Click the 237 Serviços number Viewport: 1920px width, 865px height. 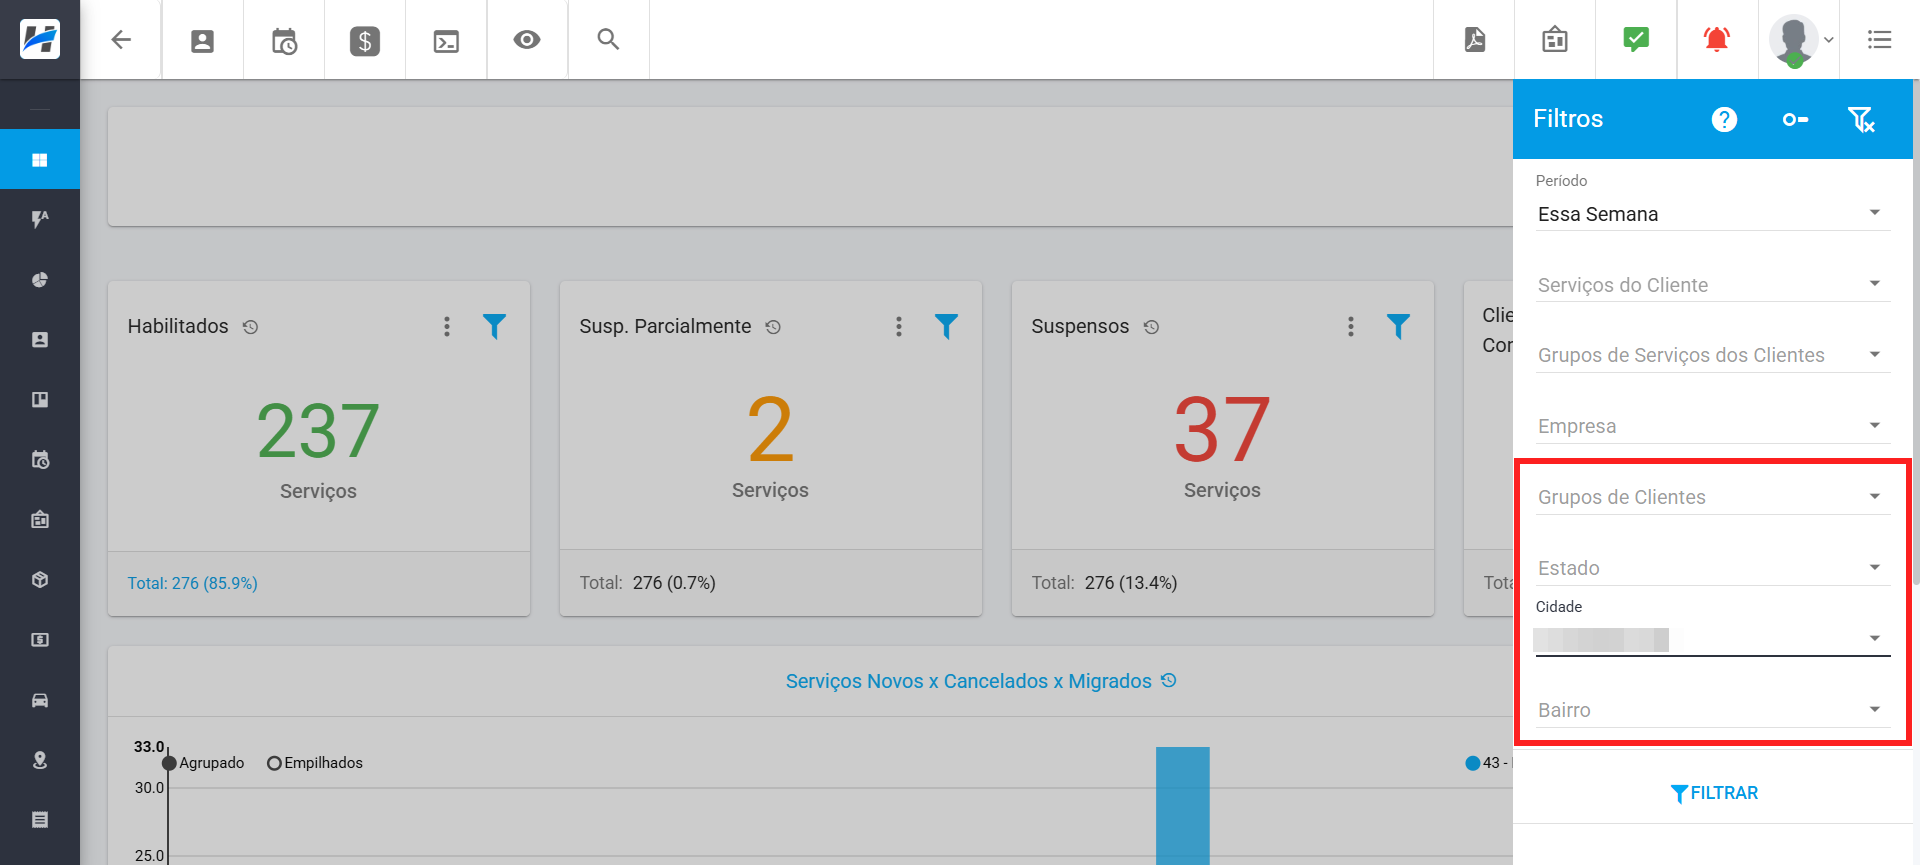pyautogui.click(x=318, y=431)
